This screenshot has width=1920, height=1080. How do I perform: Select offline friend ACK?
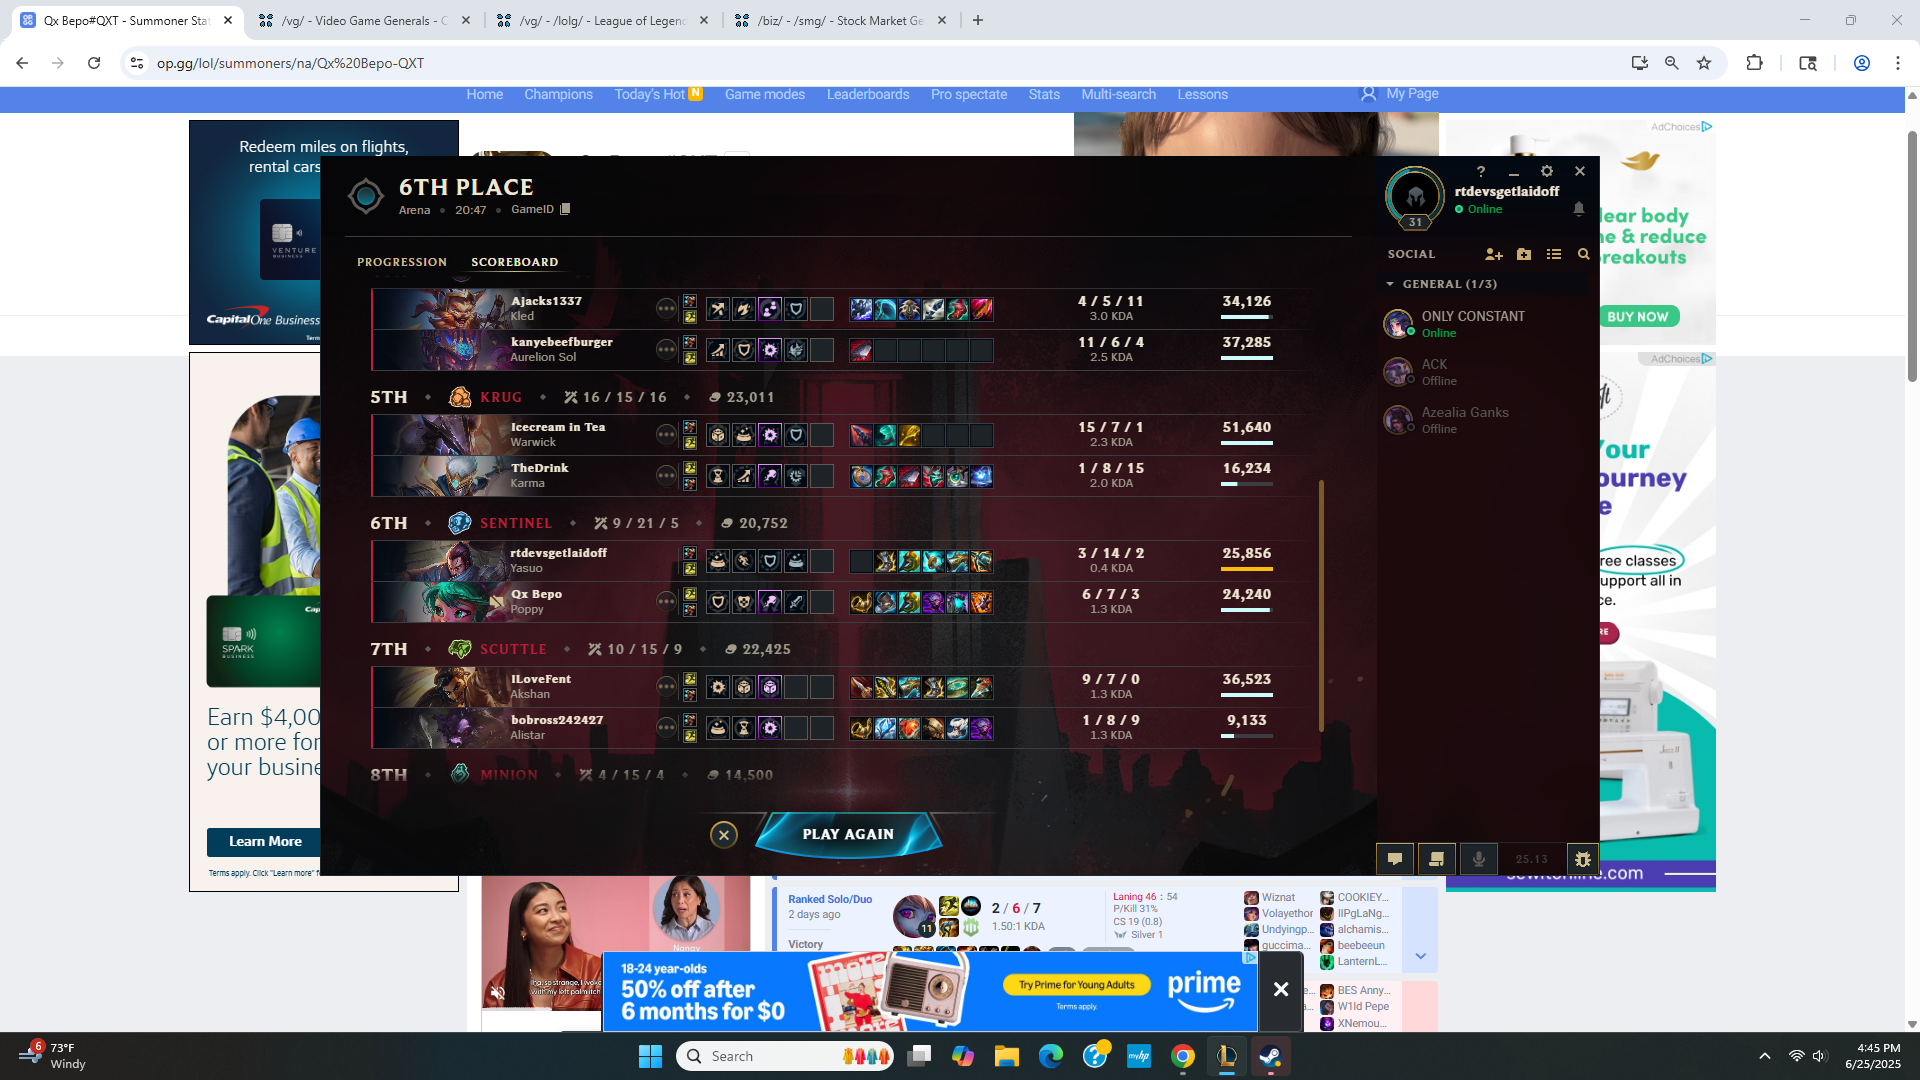(x=1484, y=371)
